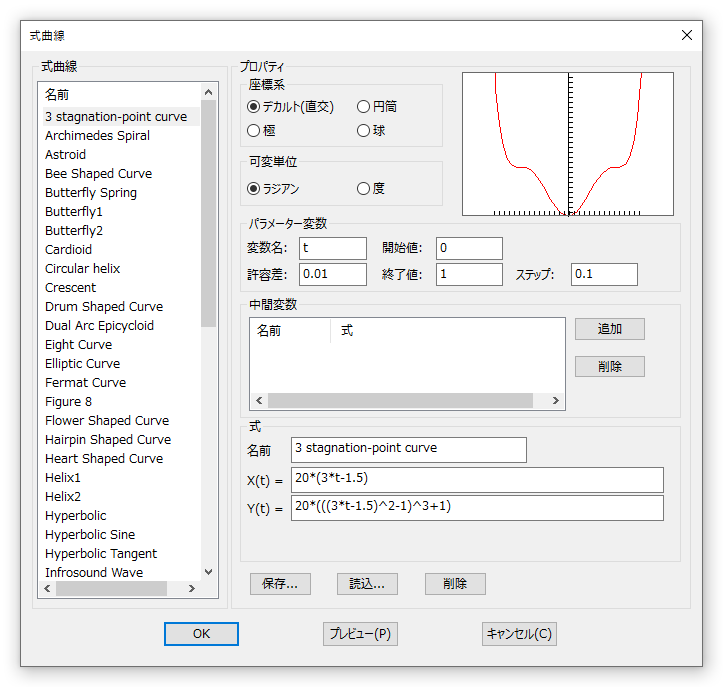Click curve list scroll down arrow
The image size is (723, 687).
(208, 572)
